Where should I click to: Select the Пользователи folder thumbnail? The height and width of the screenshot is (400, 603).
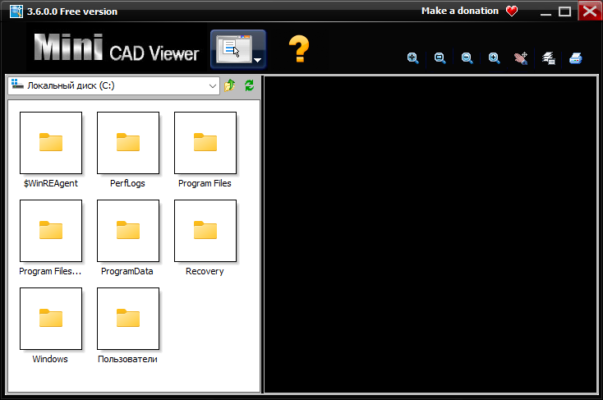point(128,318)
